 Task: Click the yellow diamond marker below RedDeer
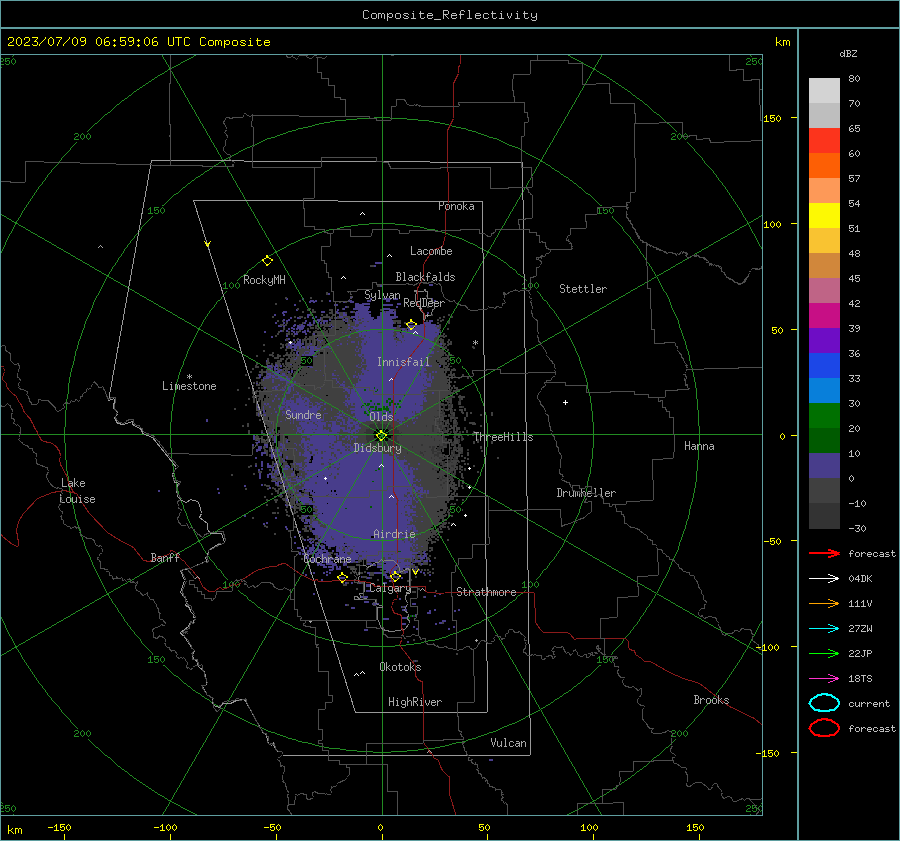[x=411, y=325]
